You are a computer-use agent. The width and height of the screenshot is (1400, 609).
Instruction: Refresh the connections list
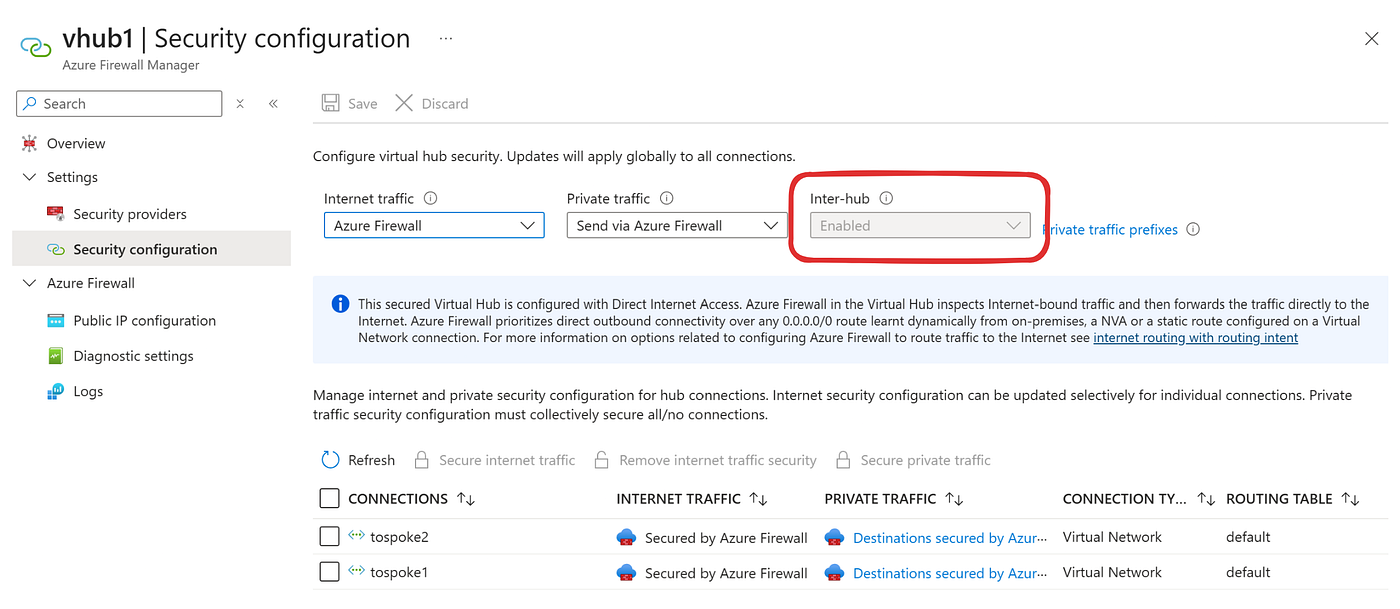(358, 460)
